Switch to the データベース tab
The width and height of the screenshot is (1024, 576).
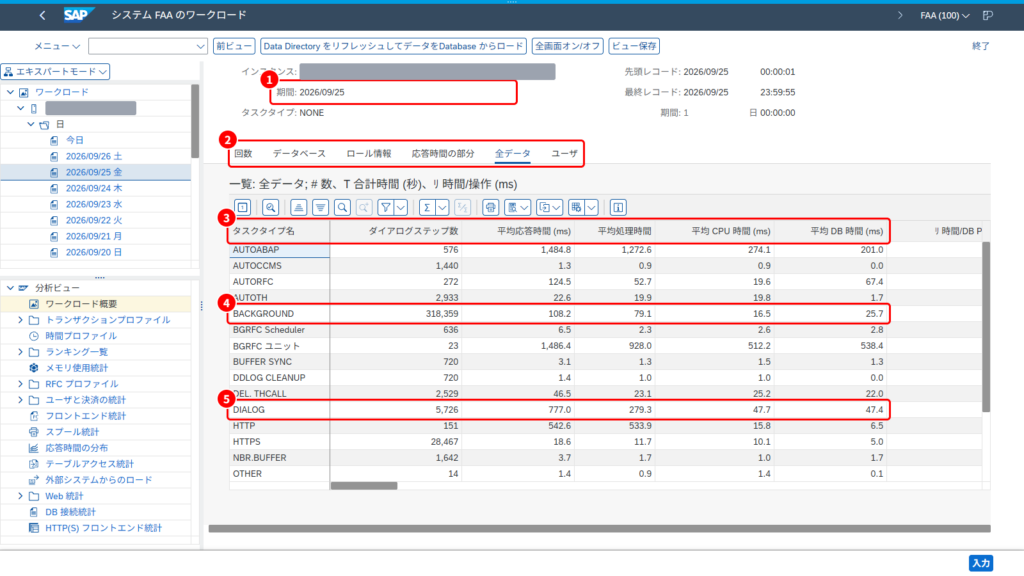(x=299, y=153)
